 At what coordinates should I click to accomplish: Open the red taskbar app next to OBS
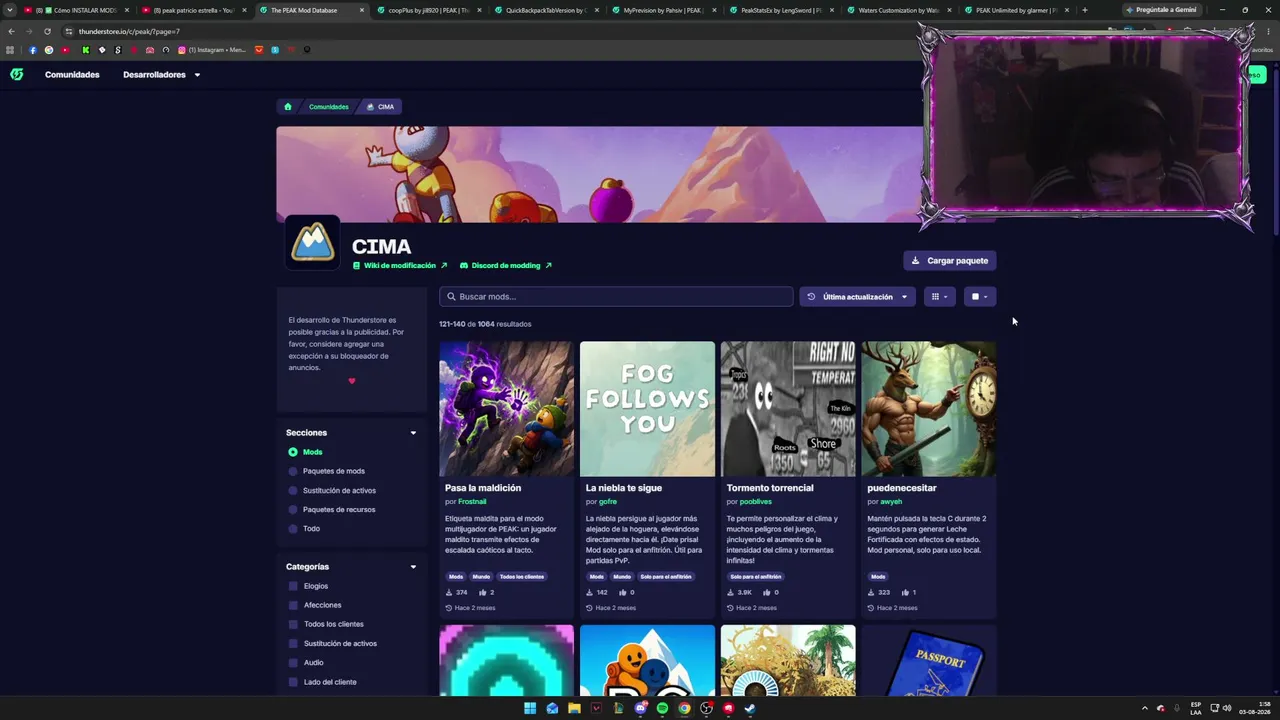(x=728, y=708)
